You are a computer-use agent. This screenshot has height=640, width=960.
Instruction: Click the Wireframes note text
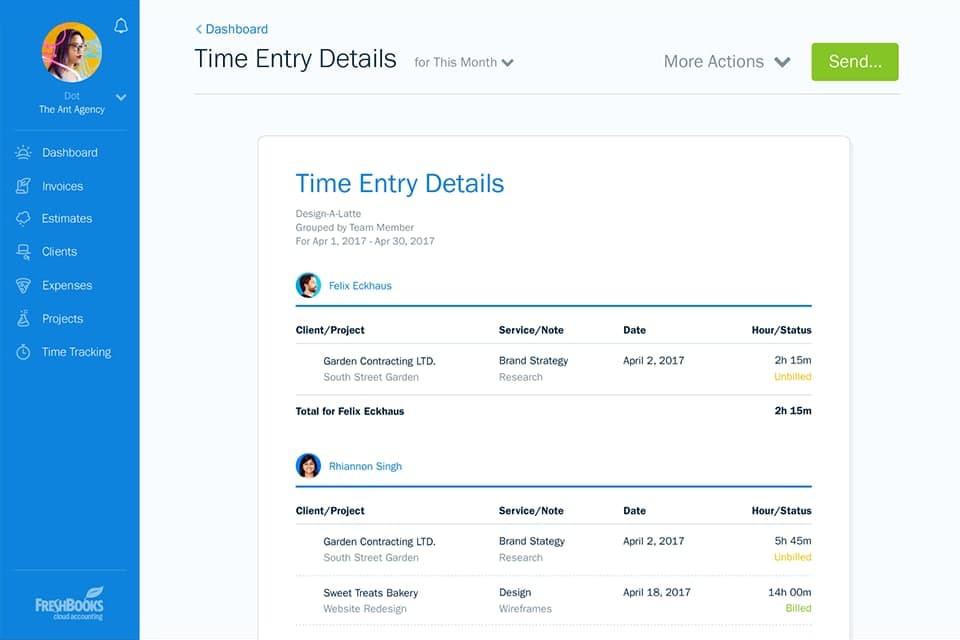(525, 609)
